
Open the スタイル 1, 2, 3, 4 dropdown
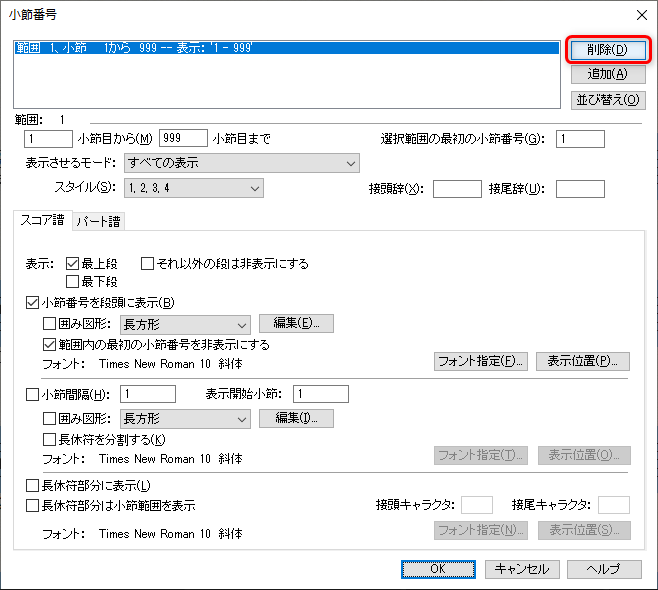[194, 188]
